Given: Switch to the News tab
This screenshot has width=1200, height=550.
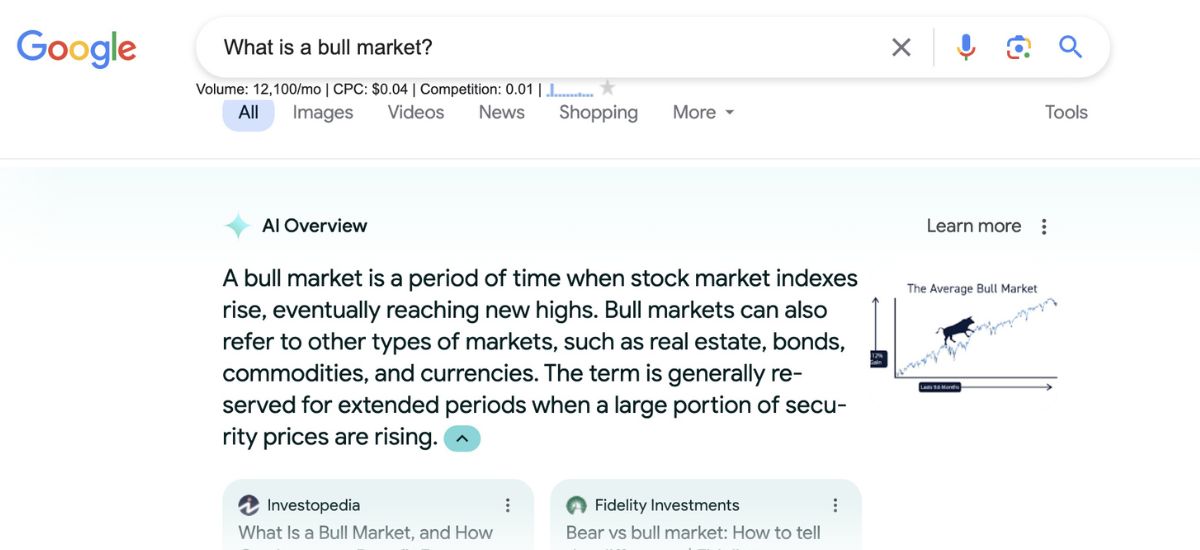Looking at the screenshot, I should [x=501, y=112].
